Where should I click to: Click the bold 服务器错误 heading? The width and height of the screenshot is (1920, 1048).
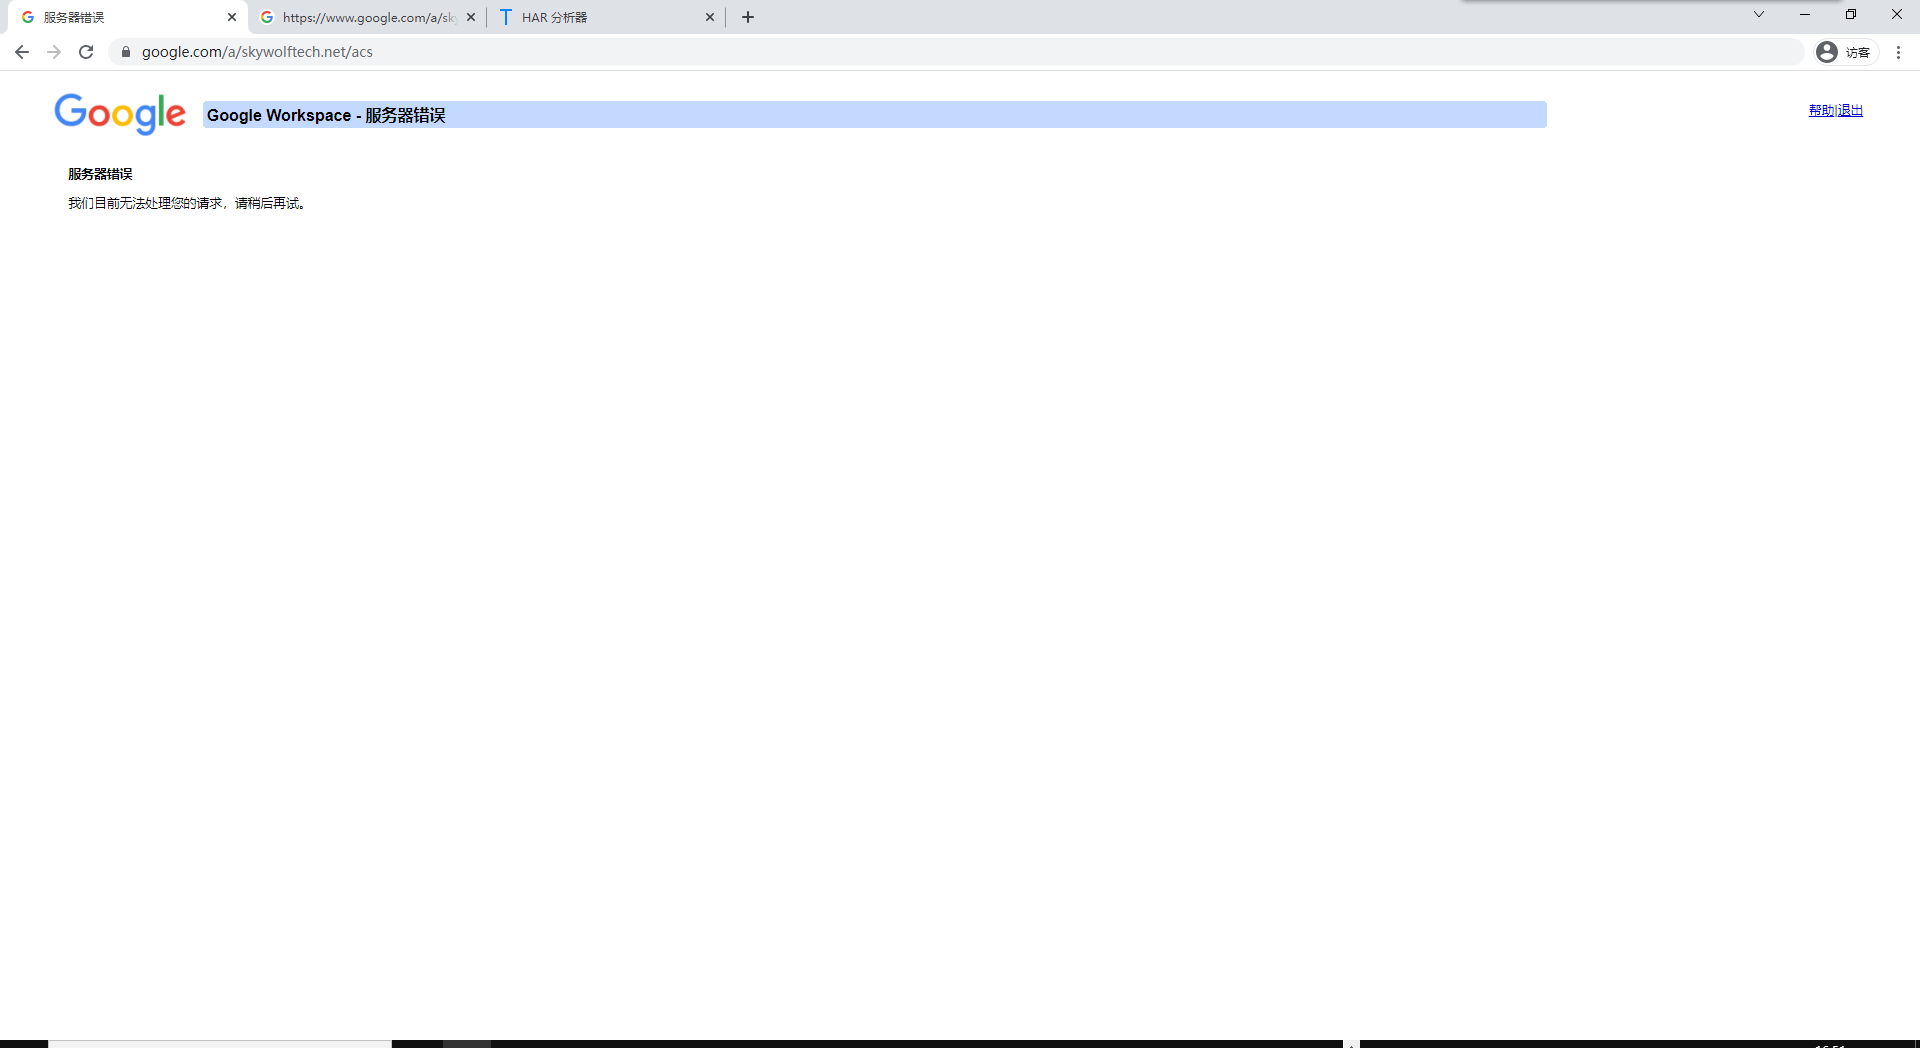pos(100,174)
